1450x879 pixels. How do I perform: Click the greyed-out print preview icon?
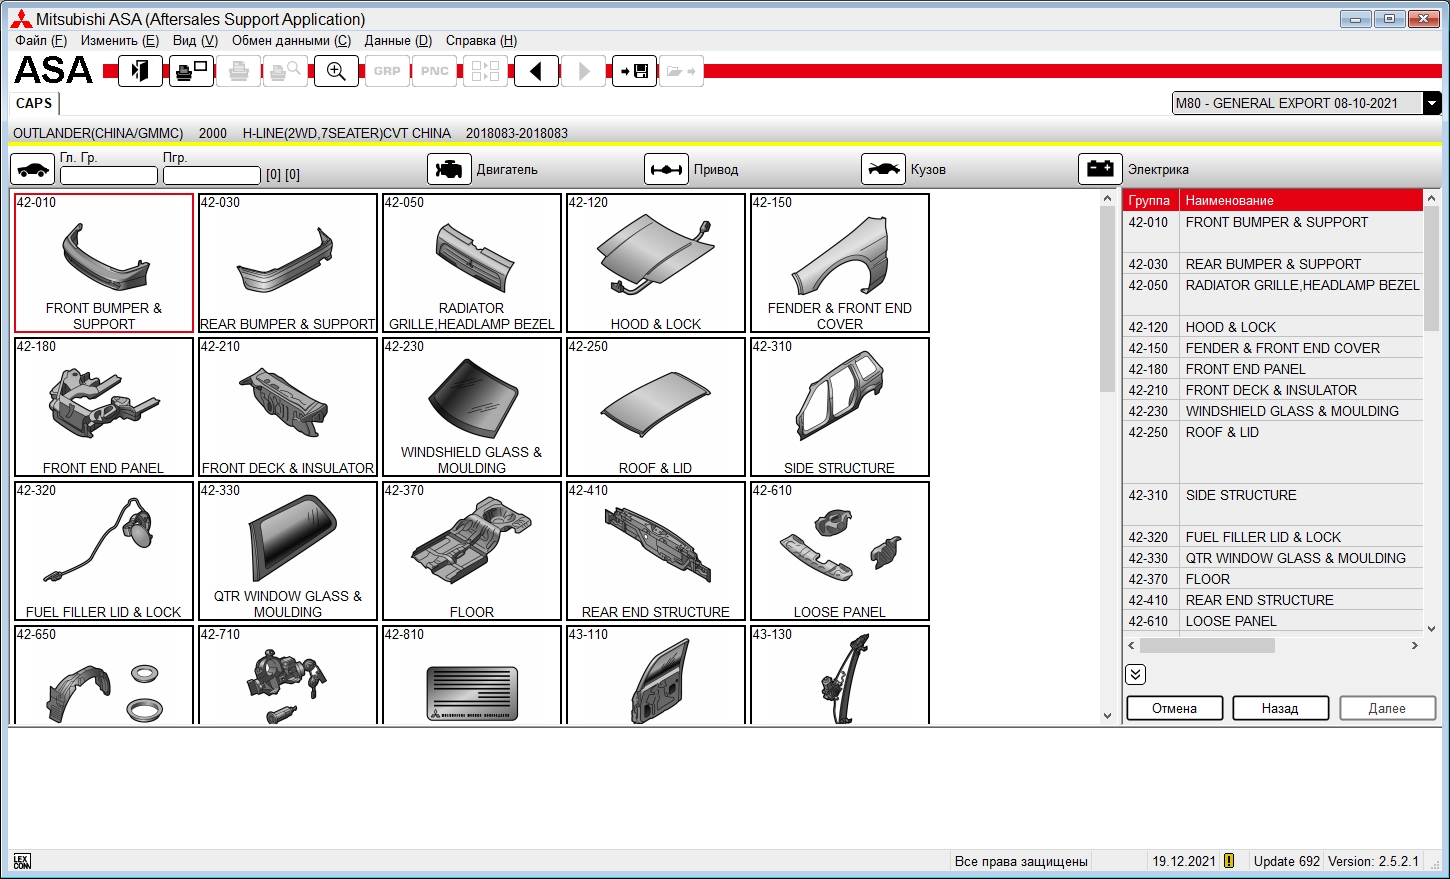285,71
